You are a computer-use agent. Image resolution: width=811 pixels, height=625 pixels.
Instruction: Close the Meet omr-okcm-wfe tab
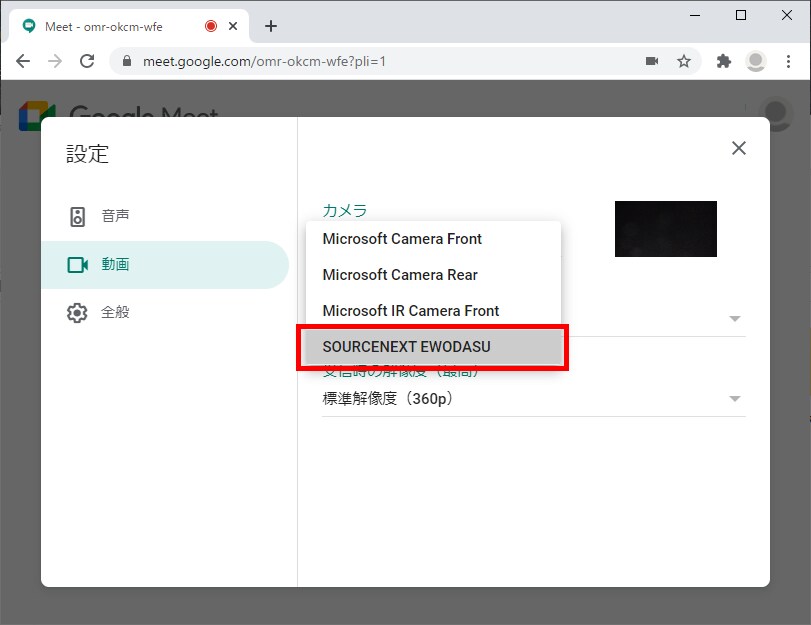pos(233,26)
